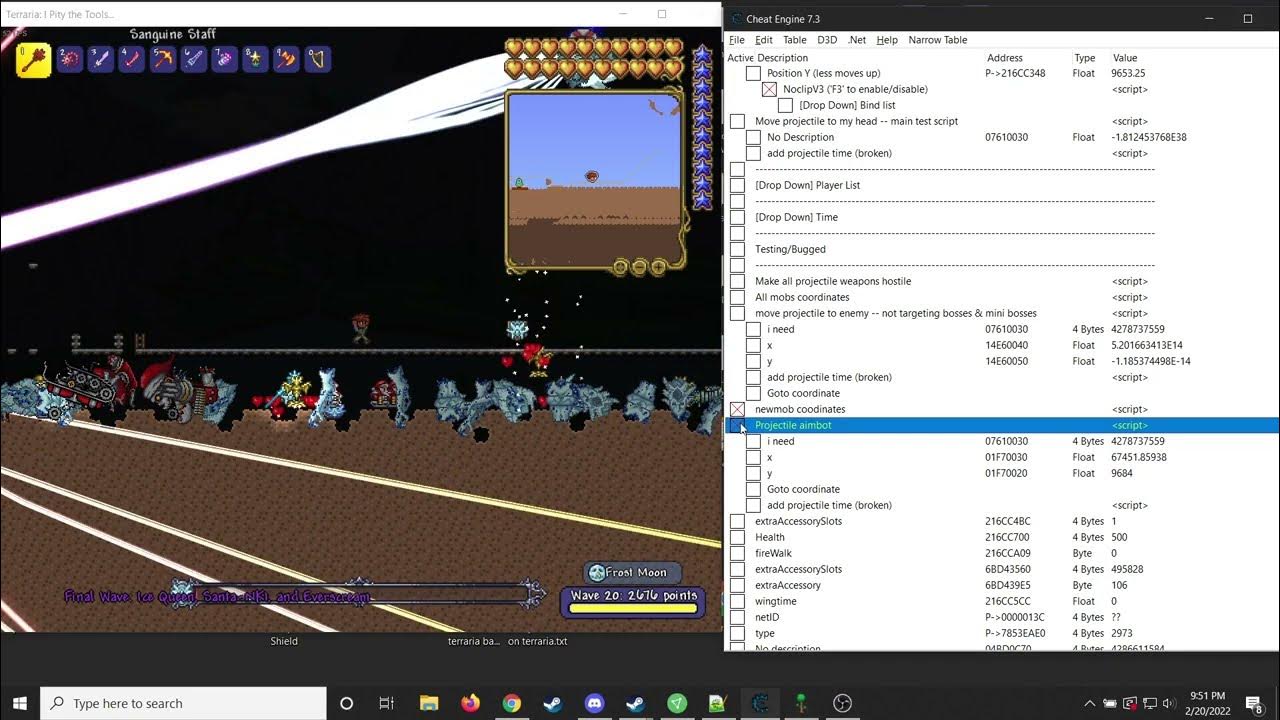Uncheck the 'newmob coodinates' script checkbox

(x=737, y=409)
